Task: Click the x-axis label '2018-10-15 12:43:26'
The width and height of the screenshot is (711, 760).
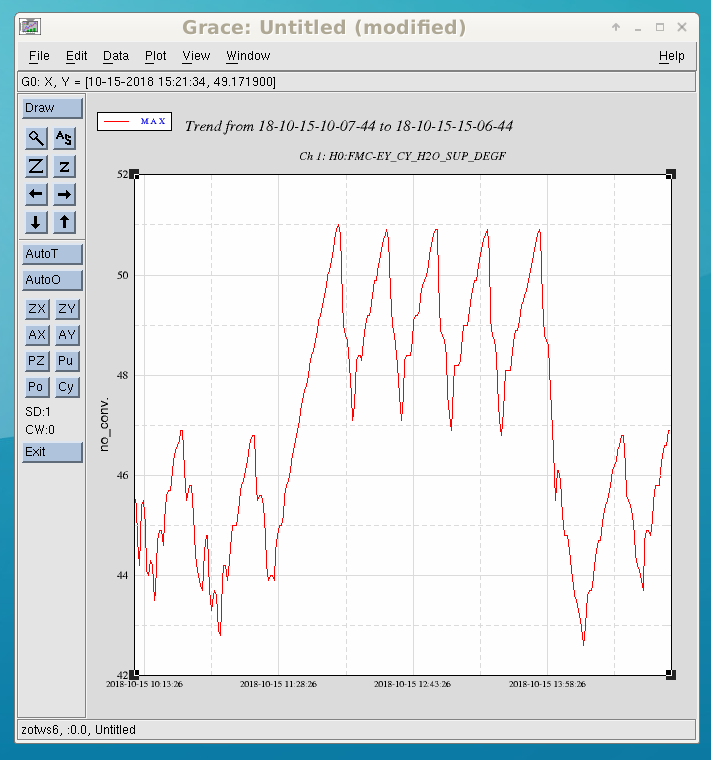Action: (x=412, y=684)
